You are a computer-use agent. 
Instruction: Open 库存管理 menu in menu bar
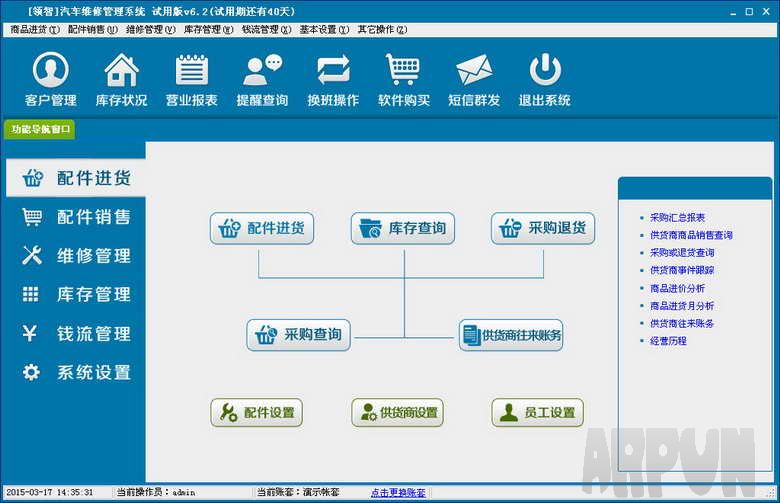click(208, 30)
